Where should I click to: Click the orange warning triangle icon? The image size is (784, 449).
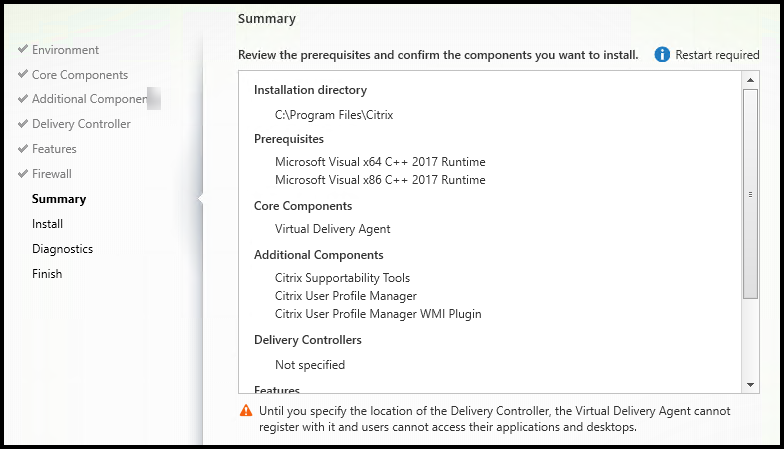tap(245, 411)
